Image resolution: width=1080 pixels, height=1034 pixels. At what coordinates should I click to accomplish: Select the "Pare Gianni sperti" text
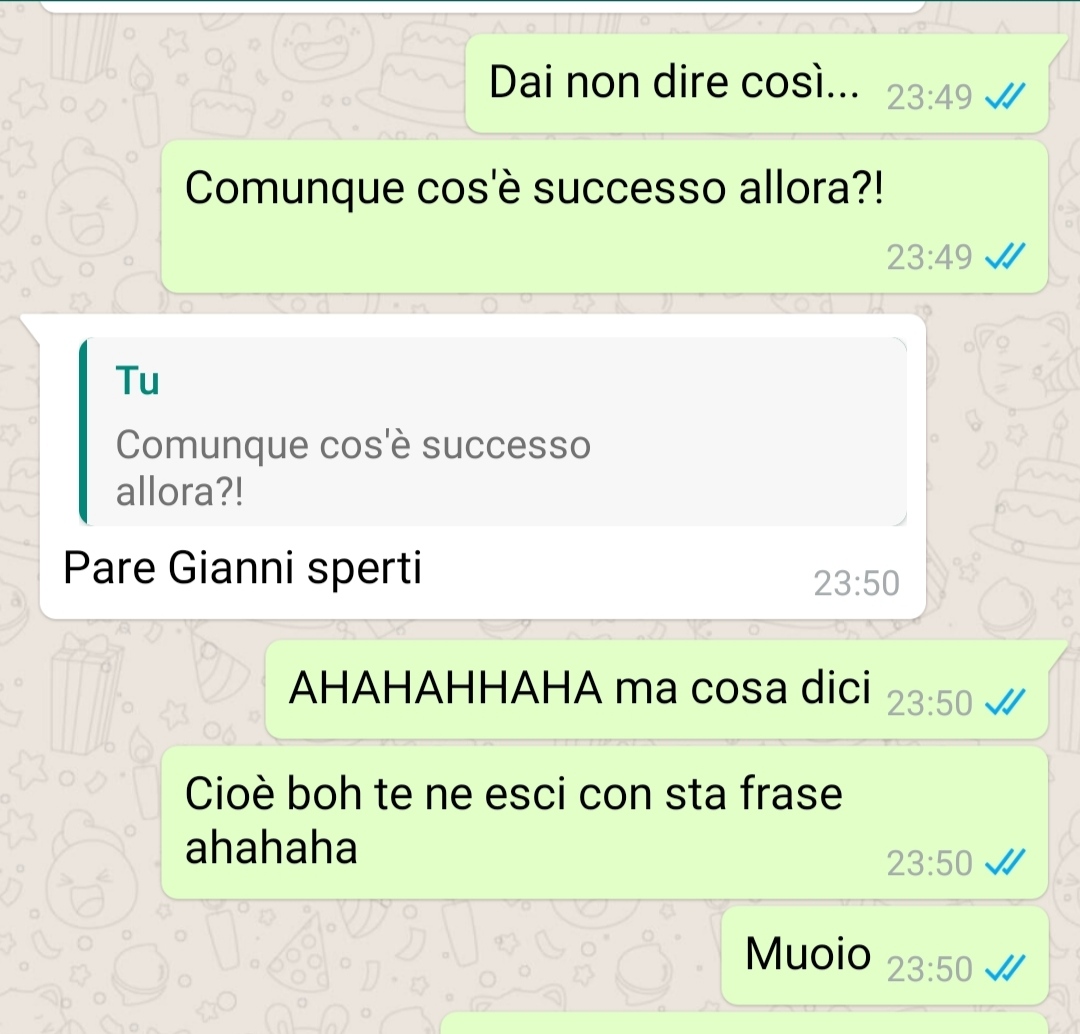(242, 568)
